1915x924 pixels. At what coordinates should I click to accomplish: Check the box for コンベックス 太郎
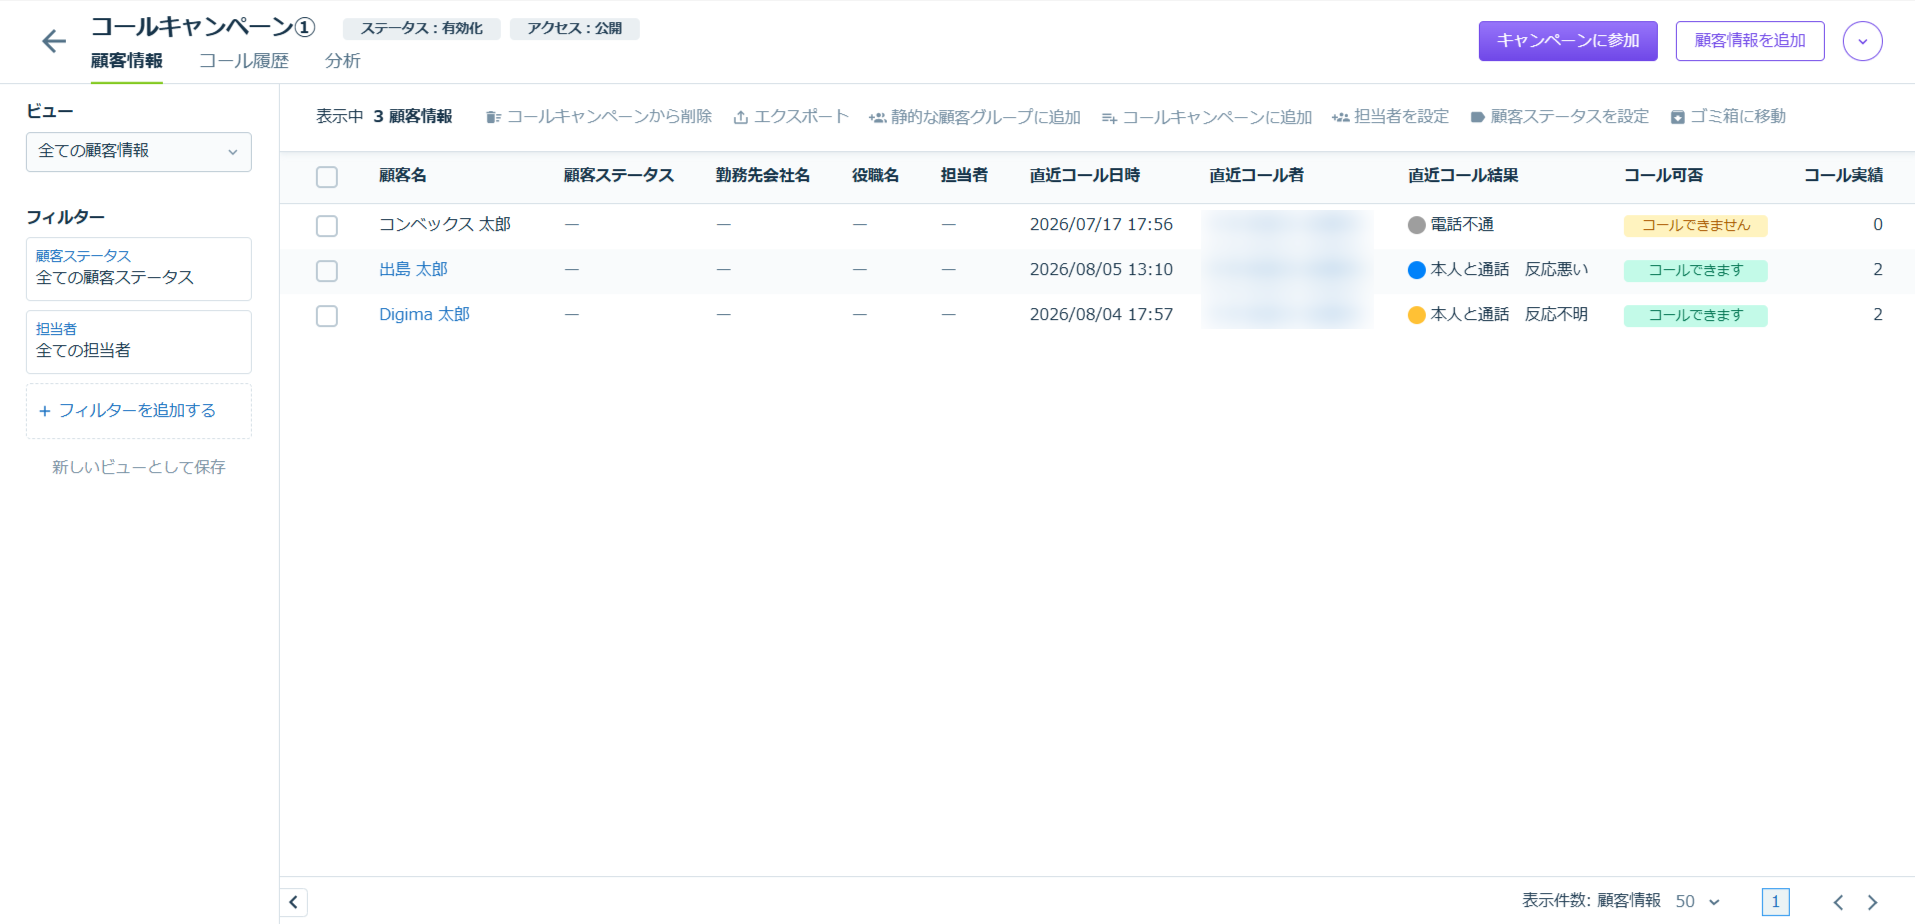[x=327, y=226]
